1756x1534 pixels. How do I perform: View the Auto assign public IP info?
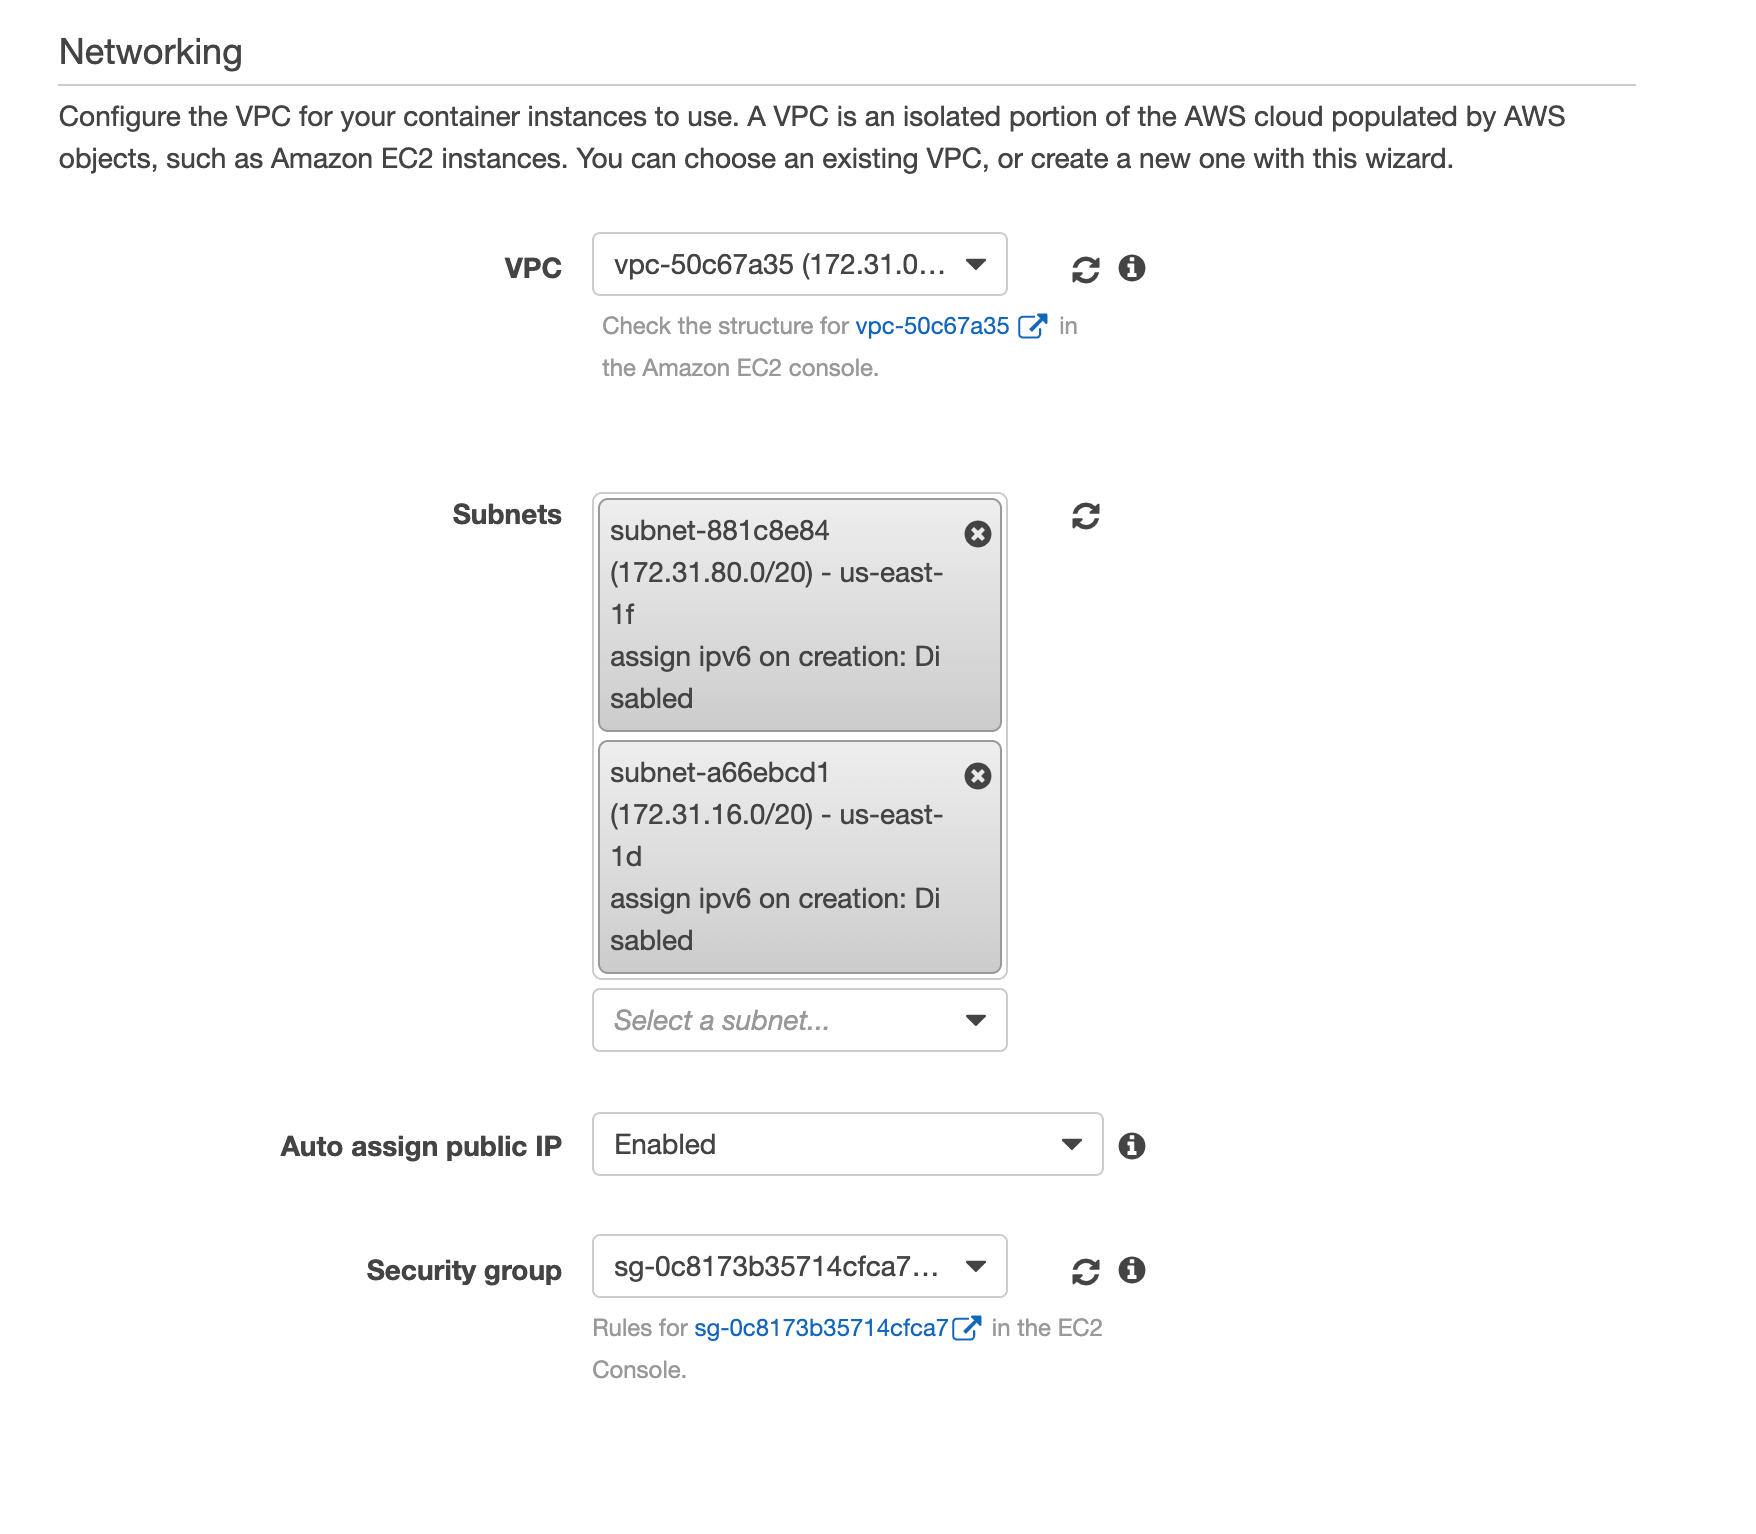point(1133,1145)
